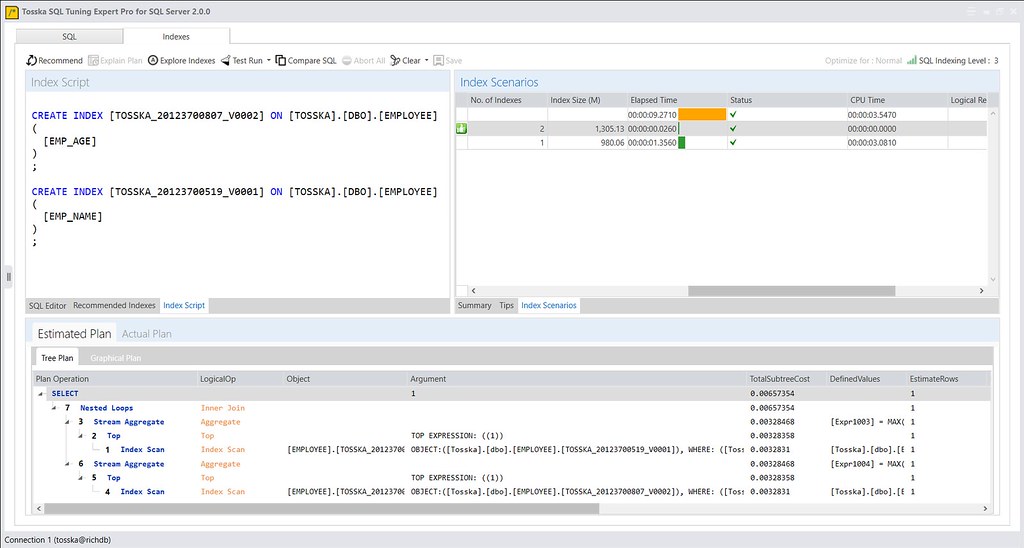
Task: Click the Clear toolbar icon
Action: (395, 61)
